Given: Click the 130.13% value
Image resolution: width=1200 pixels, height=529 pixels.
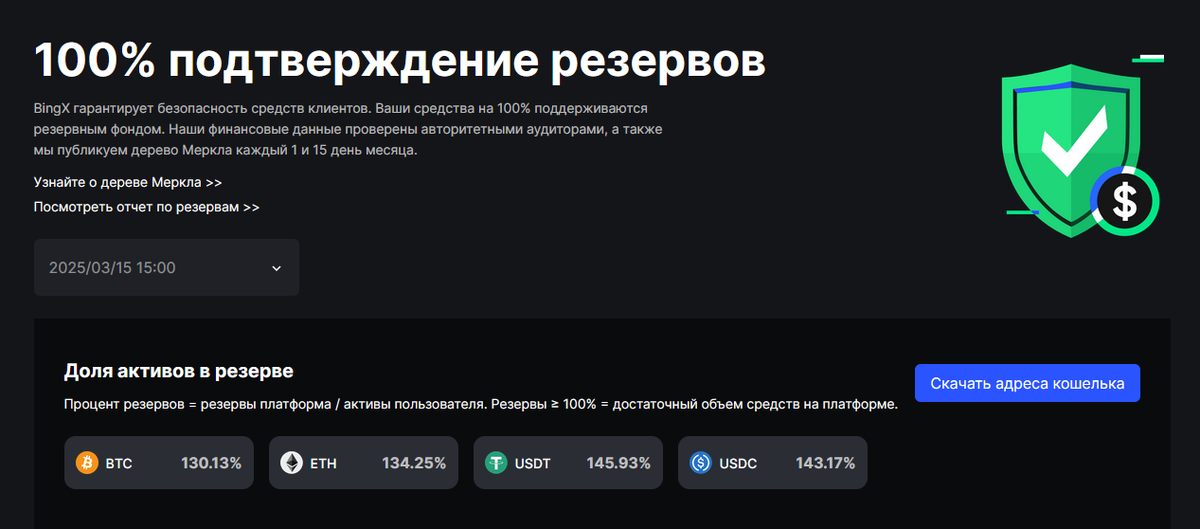Looking at the screenshot, I should tap(211, 464).
